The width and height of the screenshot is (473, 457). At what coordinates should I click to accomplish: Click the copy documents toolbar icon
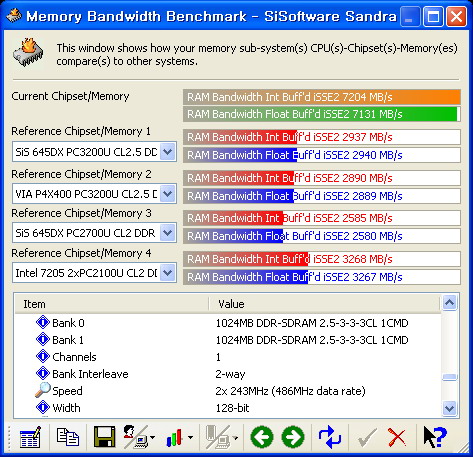click(x=68, y=437)
